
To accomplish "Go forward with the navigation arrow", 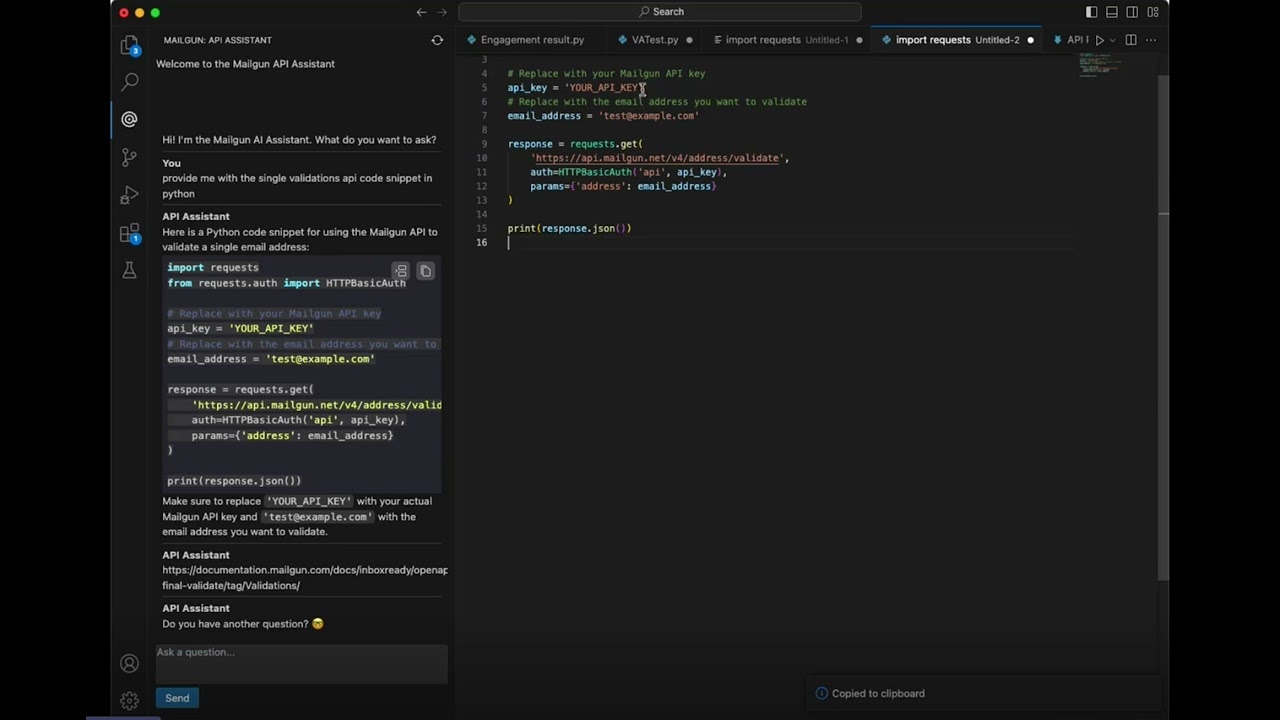I will click(442, 12).
